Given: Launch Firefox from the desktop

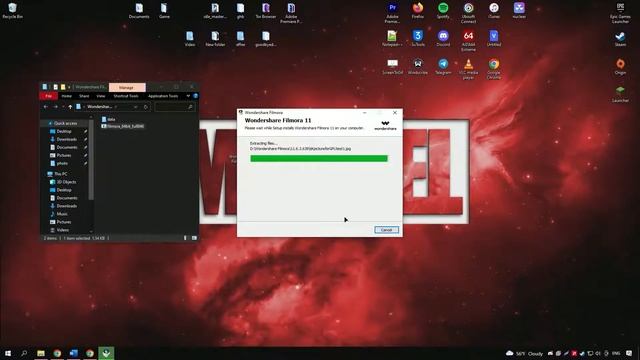Looking at the screenshot, I should [x=418, y=11].
